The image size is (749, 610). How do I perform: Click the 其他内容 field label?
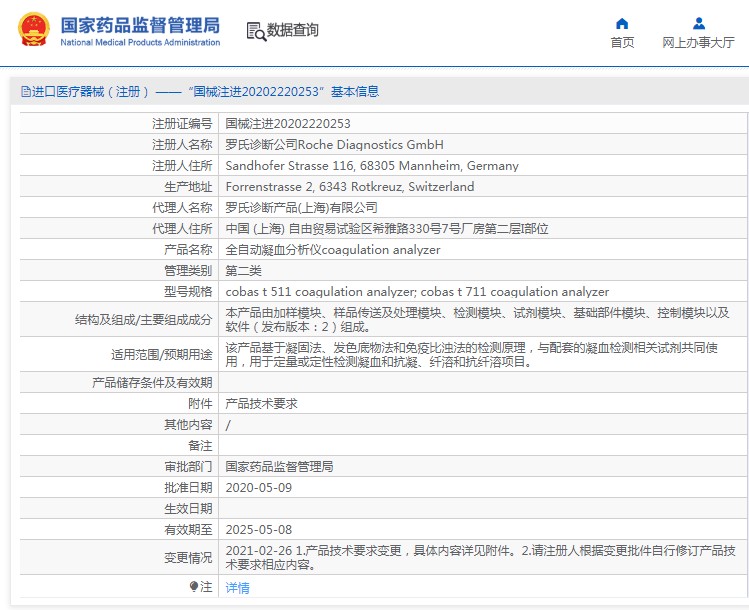[x=188, y=425]
